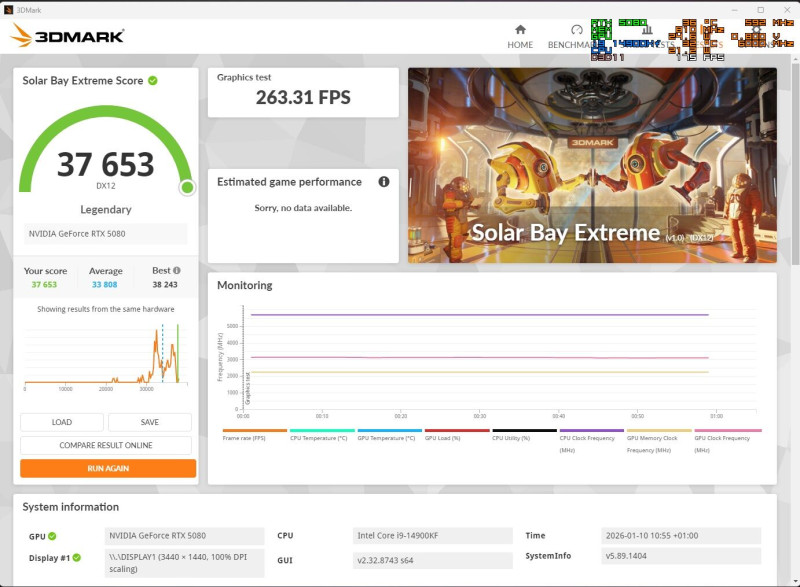Screen dimensions: 800x587
Task: Click the LOAD button
Action: click(62, 422)
